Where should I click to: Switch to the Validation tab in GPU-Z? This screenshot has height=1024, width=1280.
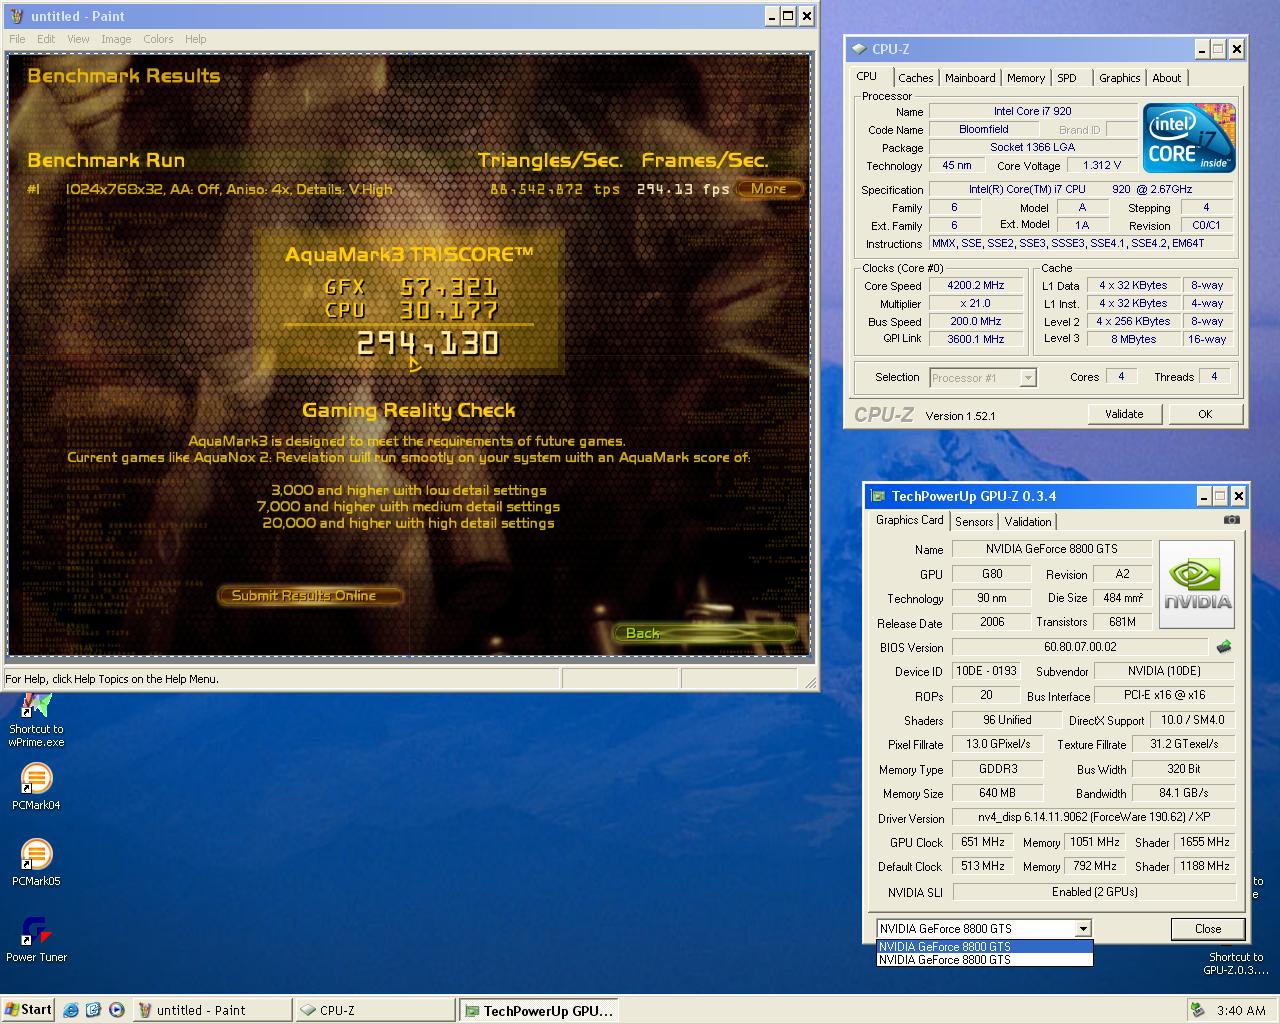coord(1028,522)
